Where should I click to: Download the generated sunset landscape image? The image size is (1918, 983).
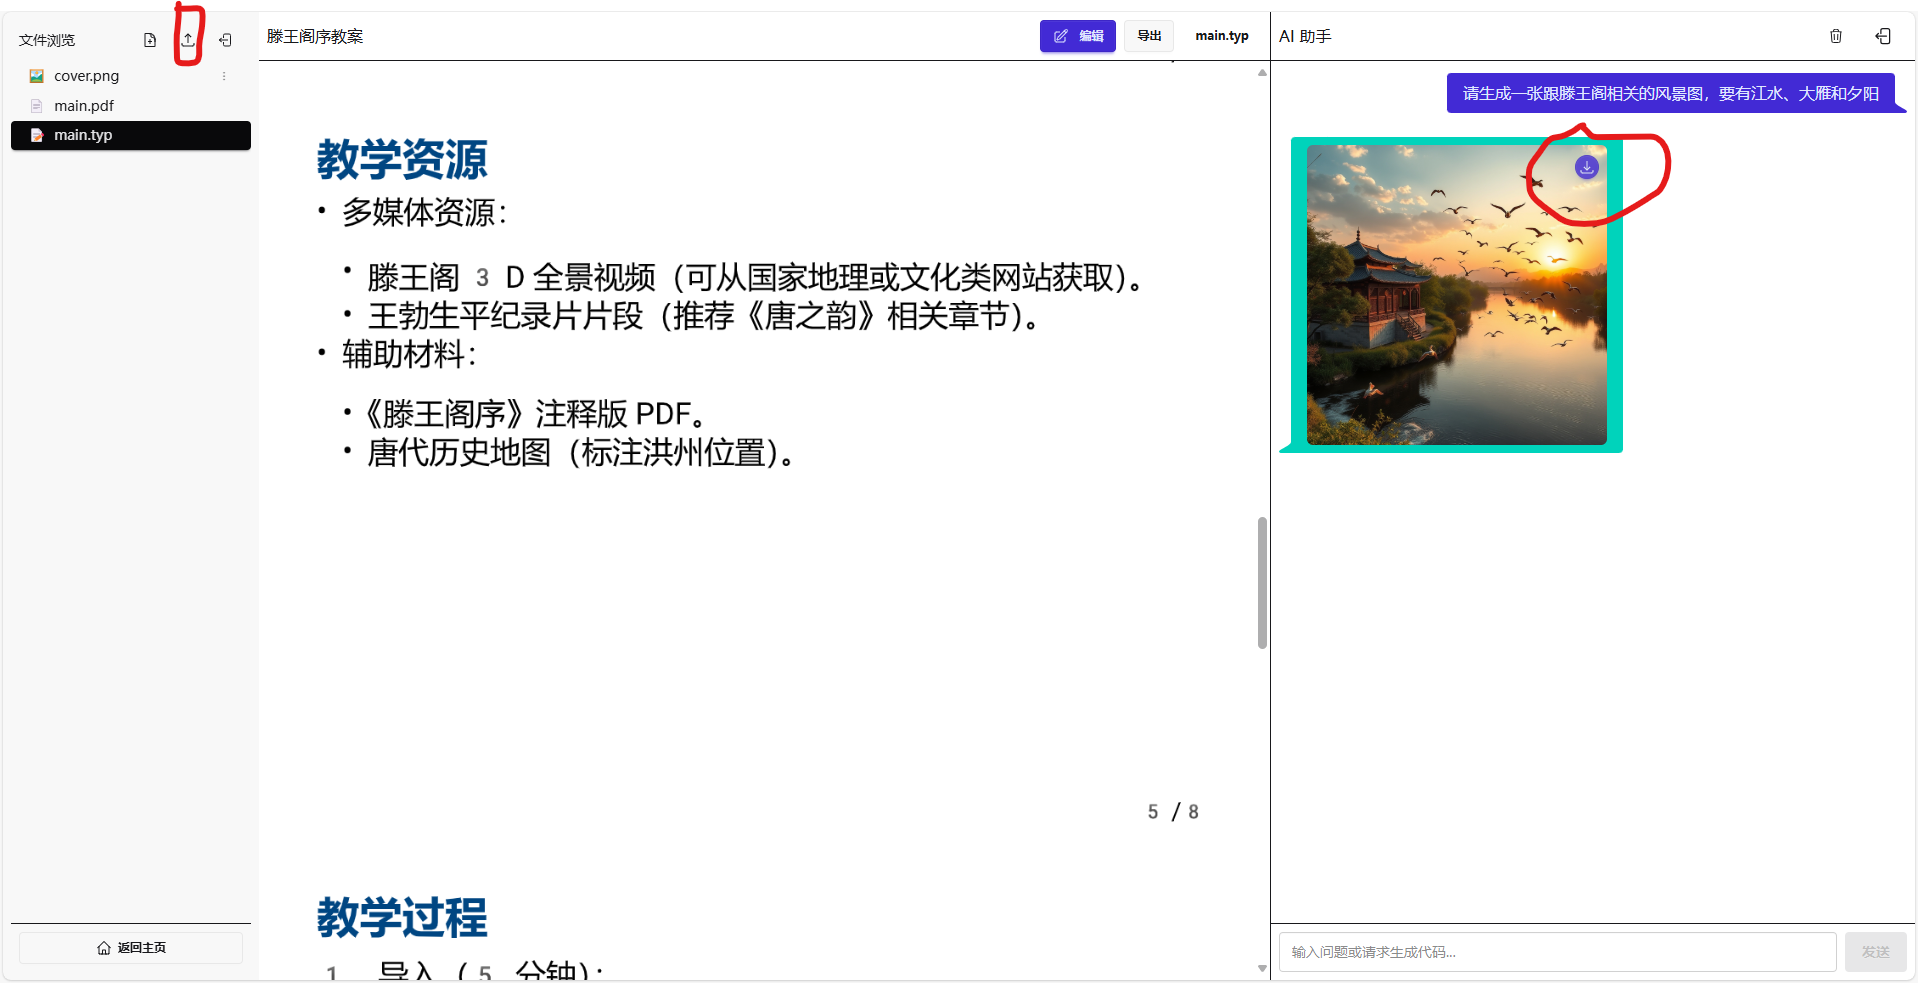point(1586,167)
